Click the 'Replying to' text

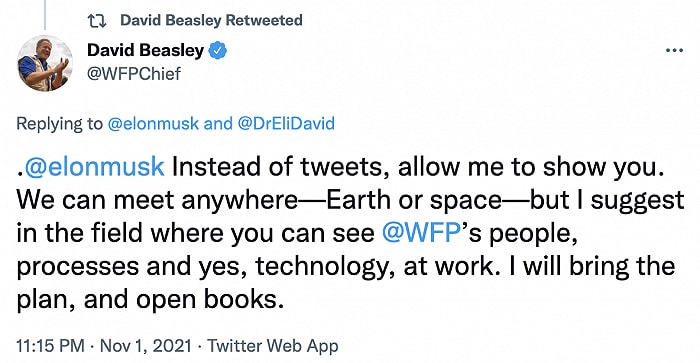click(x=59, y=124)
